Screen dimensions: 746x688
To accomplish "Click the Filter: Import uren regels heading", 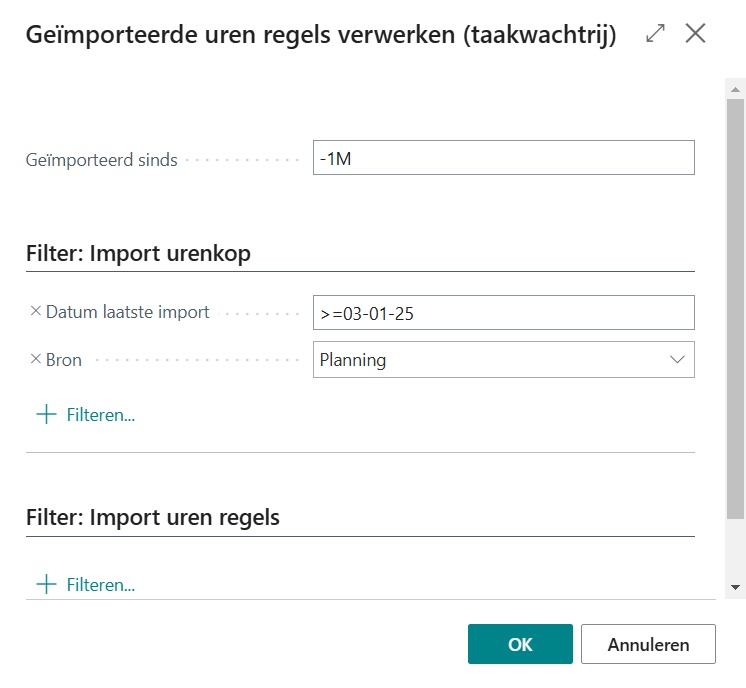I will point(153,518).
